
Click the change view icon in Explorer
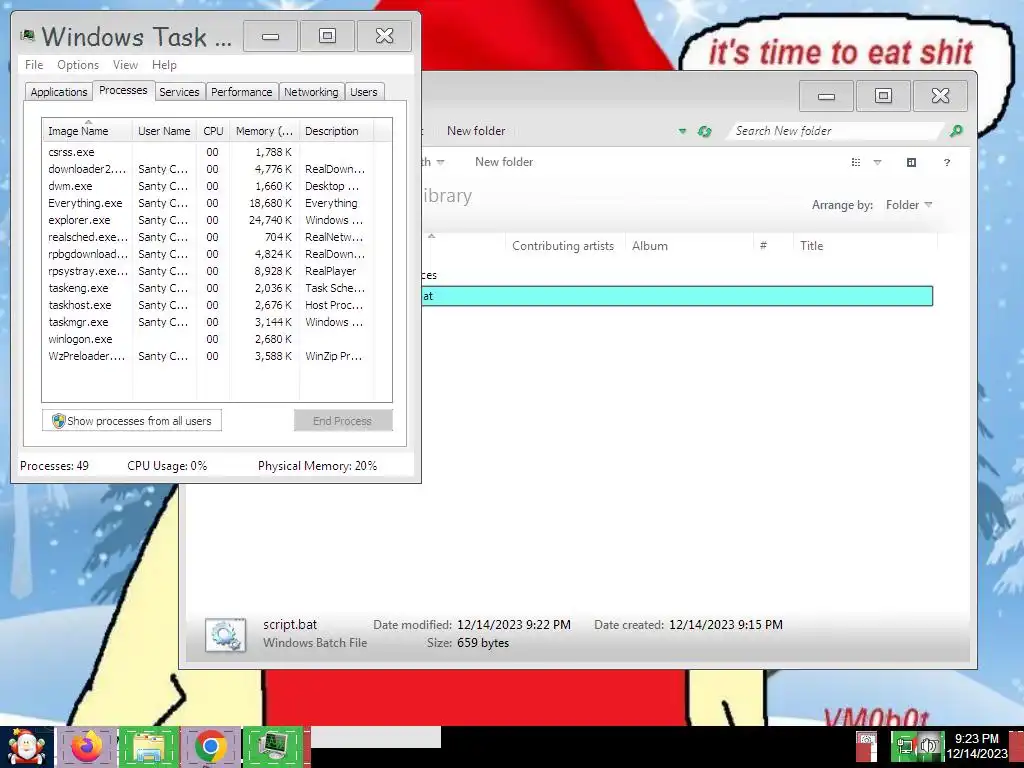coord(856,162)
